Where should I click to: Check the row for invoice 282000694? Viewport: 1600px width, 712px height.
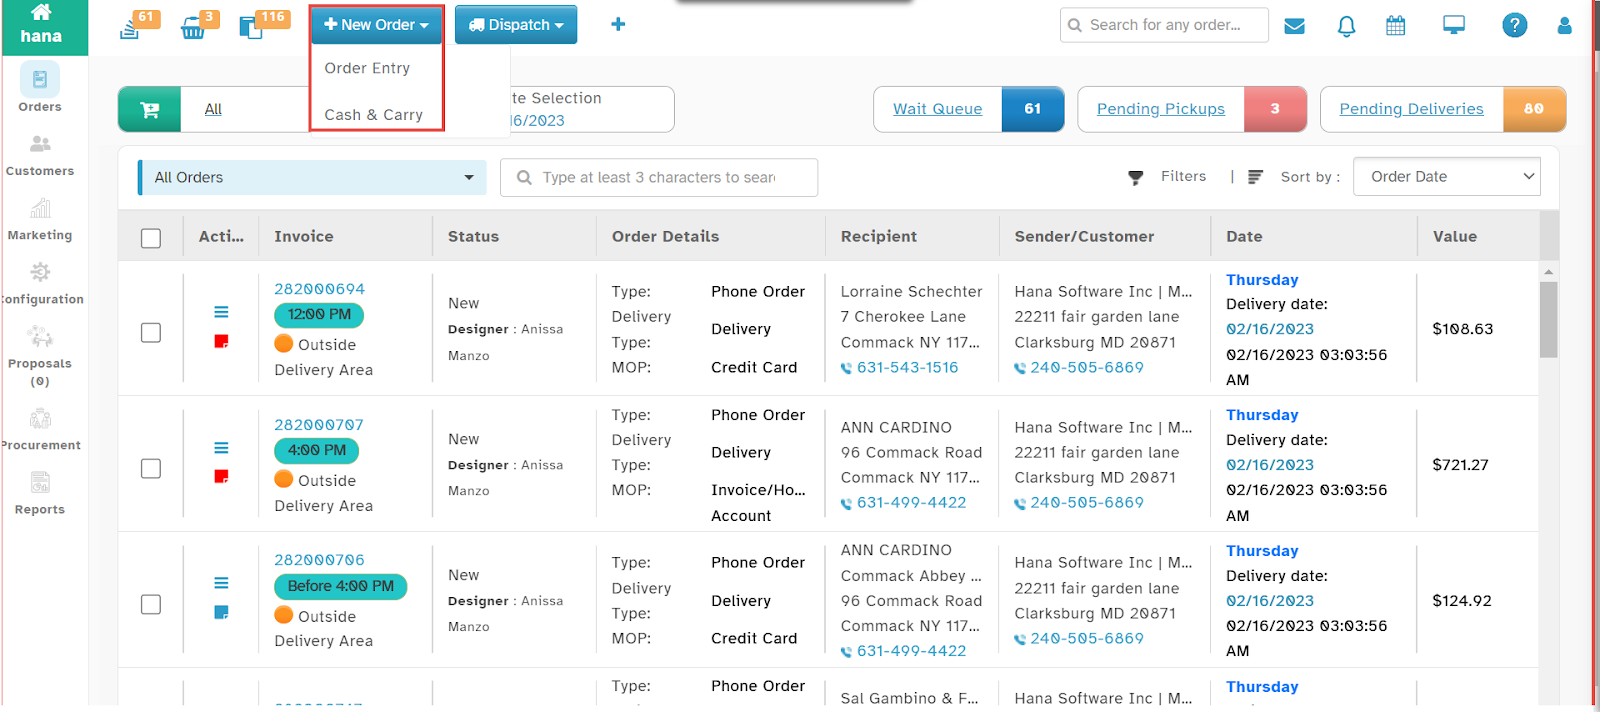tap(151, 332)
